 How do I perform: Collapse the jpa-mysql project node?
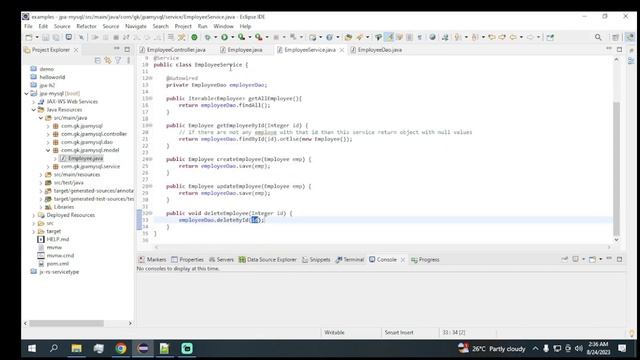click(27, 93)
